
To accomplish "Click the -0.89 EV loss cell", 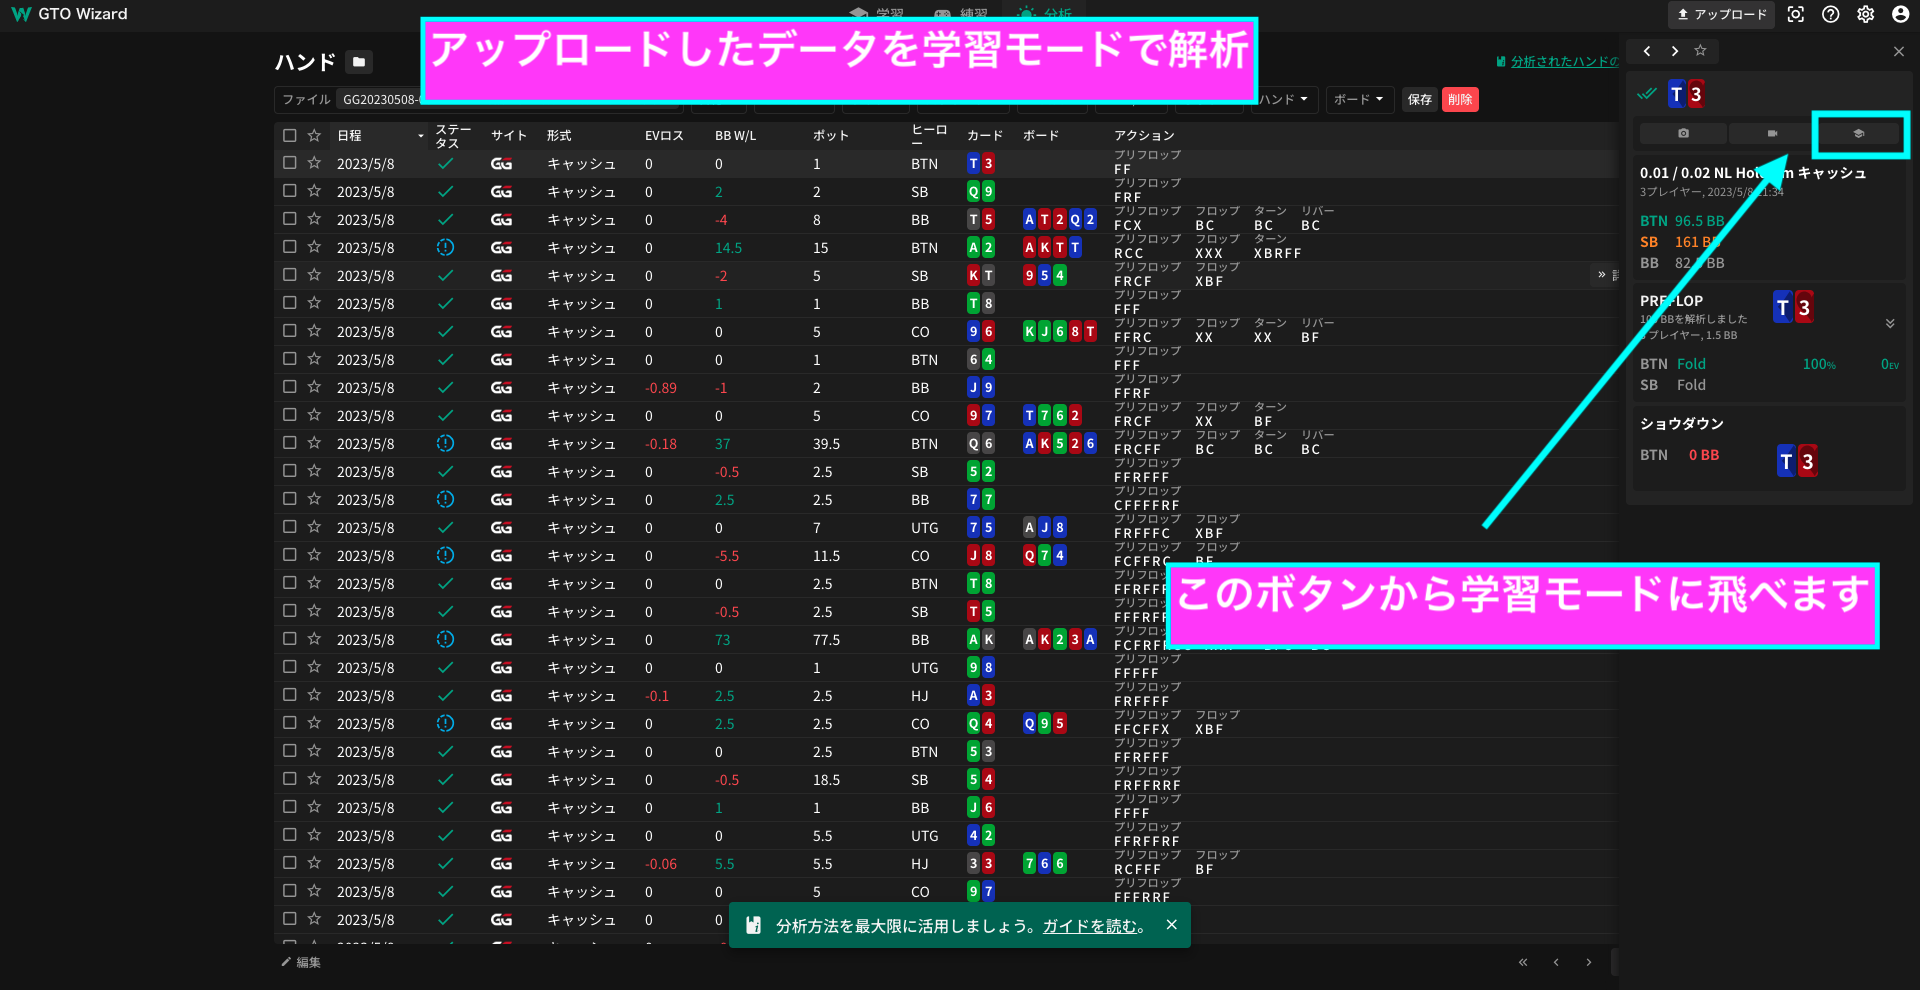I will [x=661, y=387].
